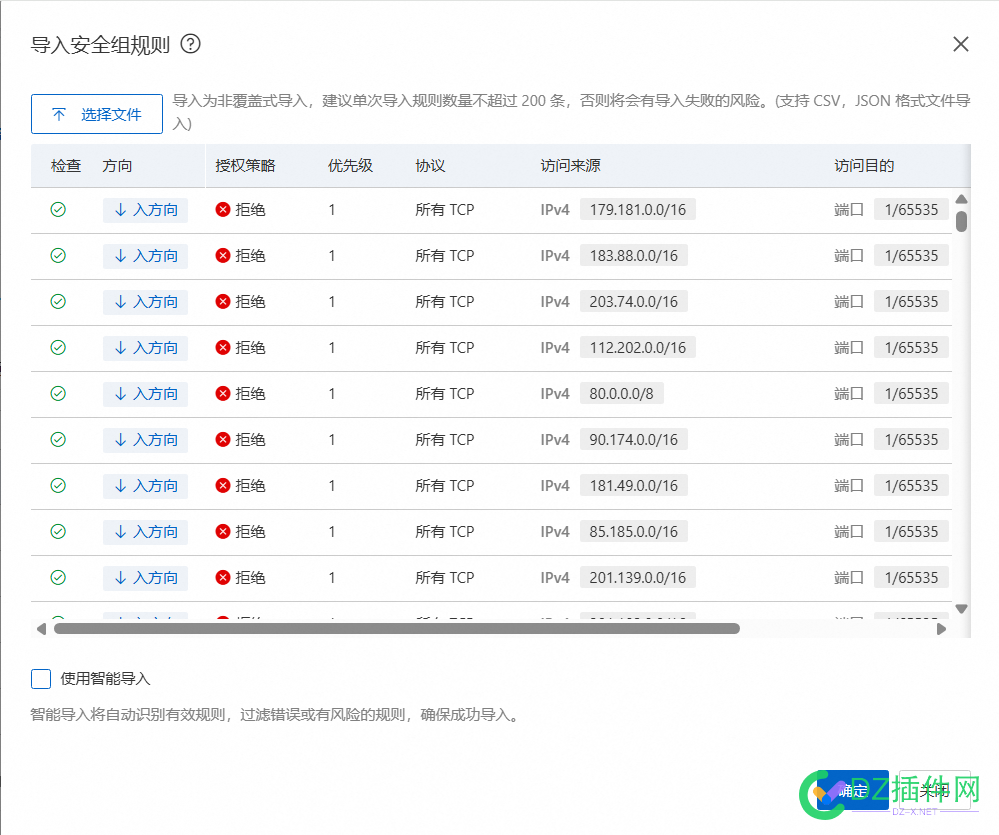Click the 选择文件 file selection button
This screenshot has height=835, width=999.
(96, 114)
